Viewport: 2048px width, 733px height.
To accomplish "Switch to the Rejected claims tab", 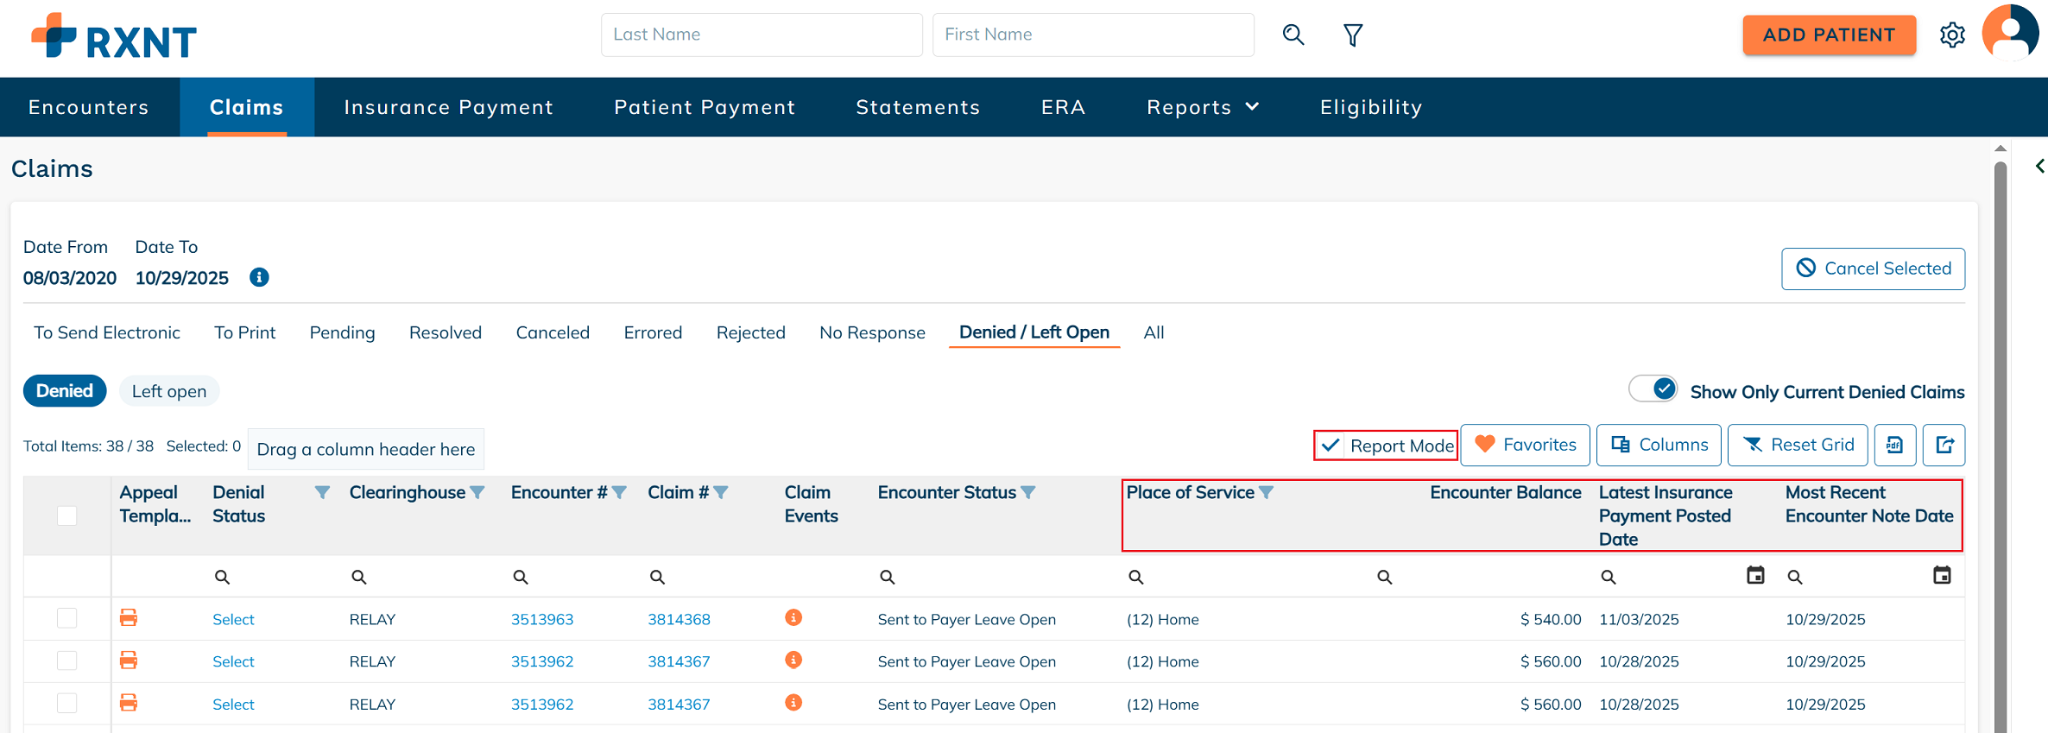I will point(750,333).
